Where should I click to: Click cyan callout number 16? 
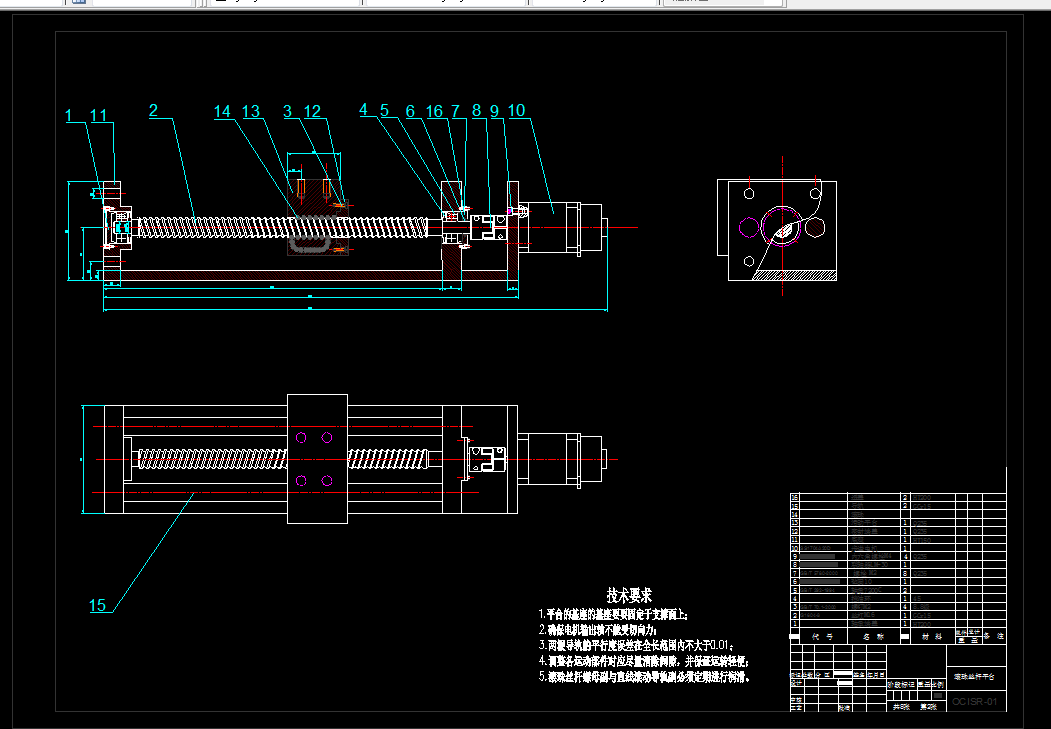pyautogui.click(x=434, y=111)
